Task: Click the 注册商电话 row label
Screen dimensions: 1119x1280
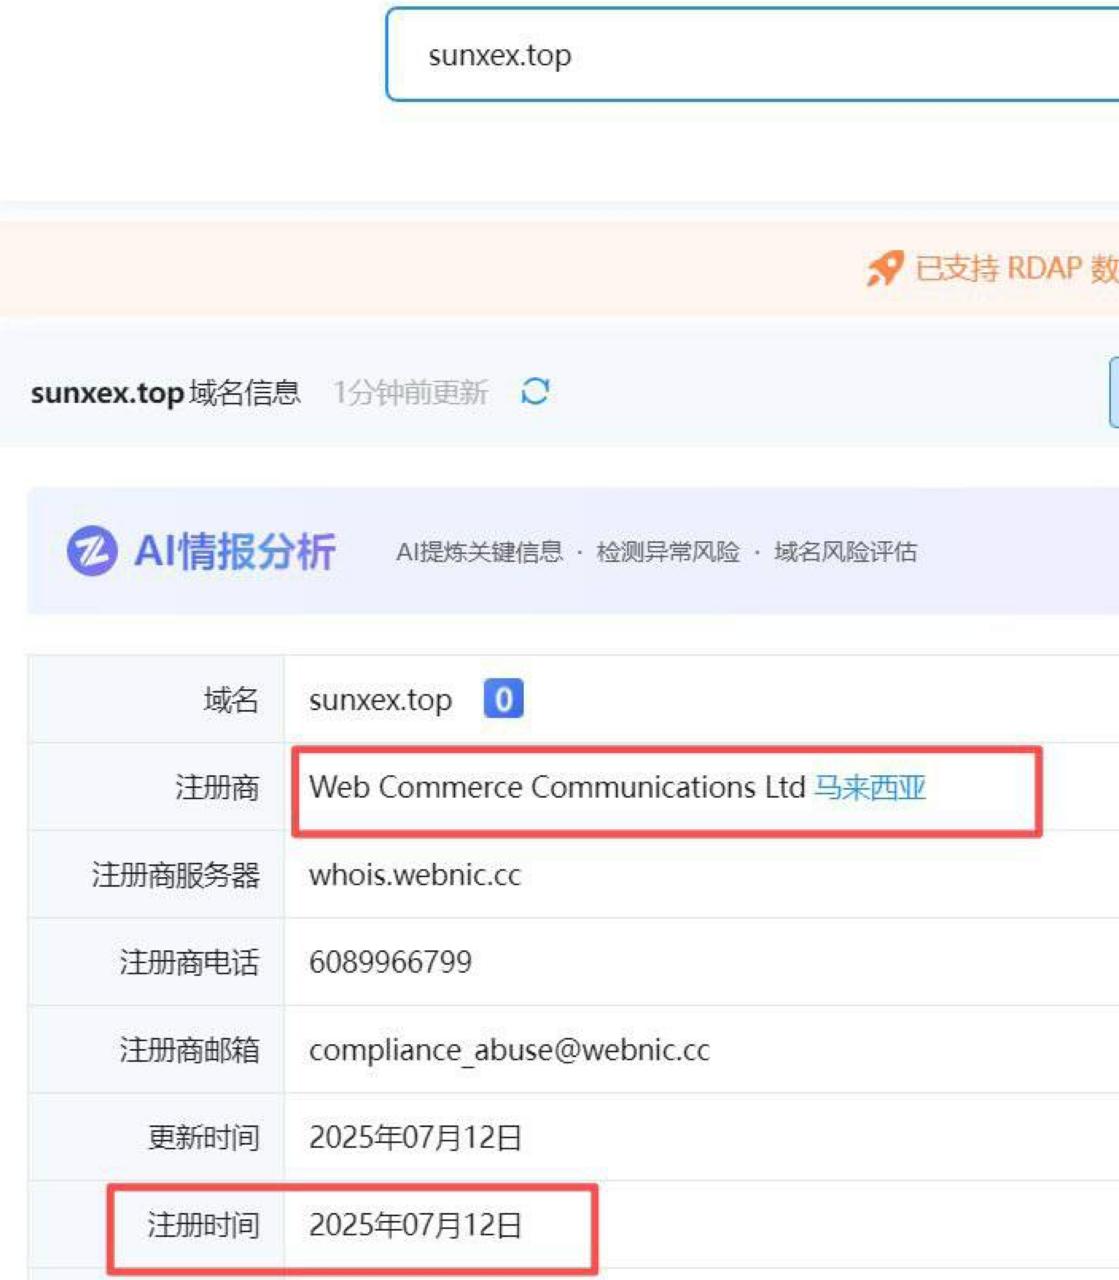Action: (x=189, y=962)
